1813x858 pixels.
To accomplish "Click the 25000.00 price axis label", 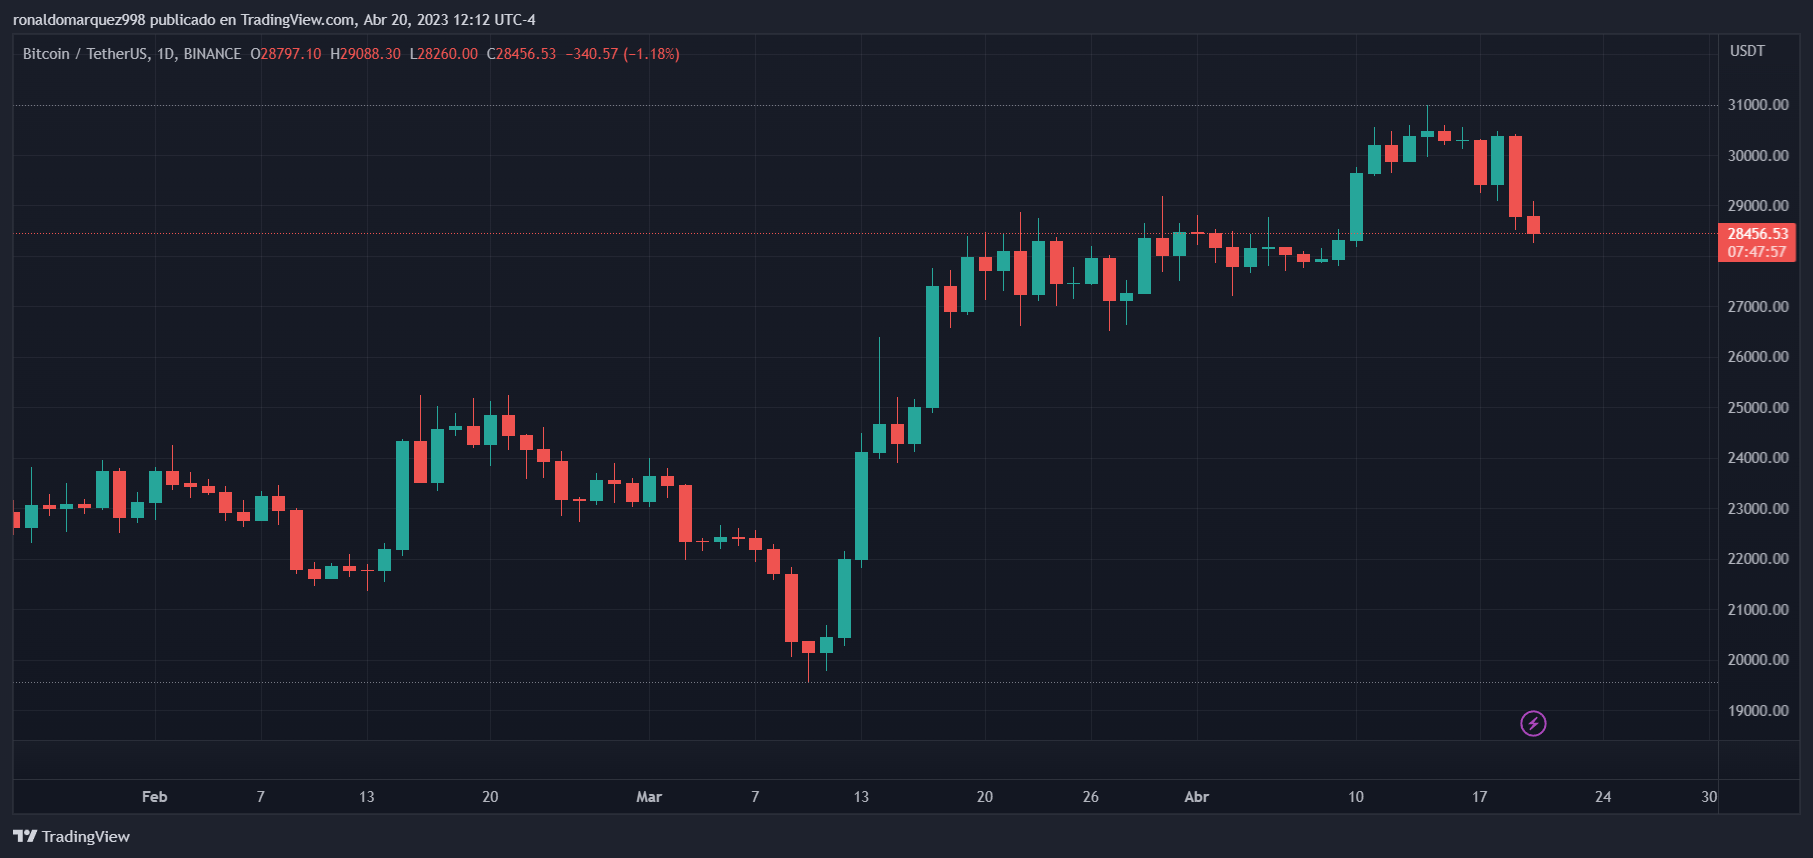I will [x=1758, y=408].
